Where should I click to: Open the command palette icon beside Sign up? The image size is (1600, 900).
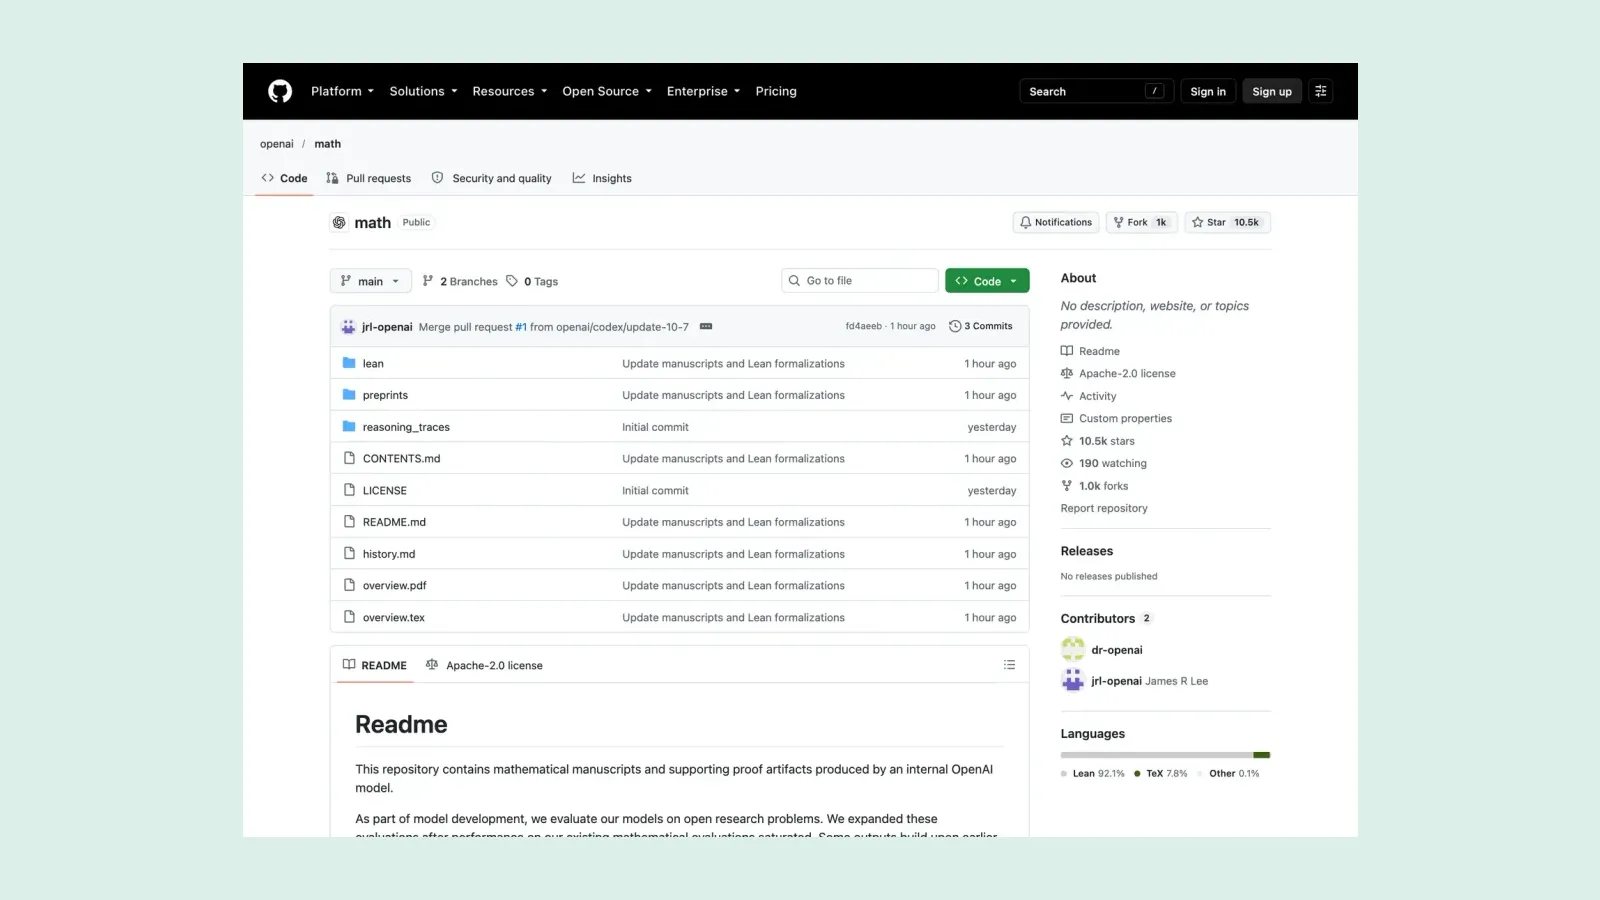click(x=1321, y=91)
